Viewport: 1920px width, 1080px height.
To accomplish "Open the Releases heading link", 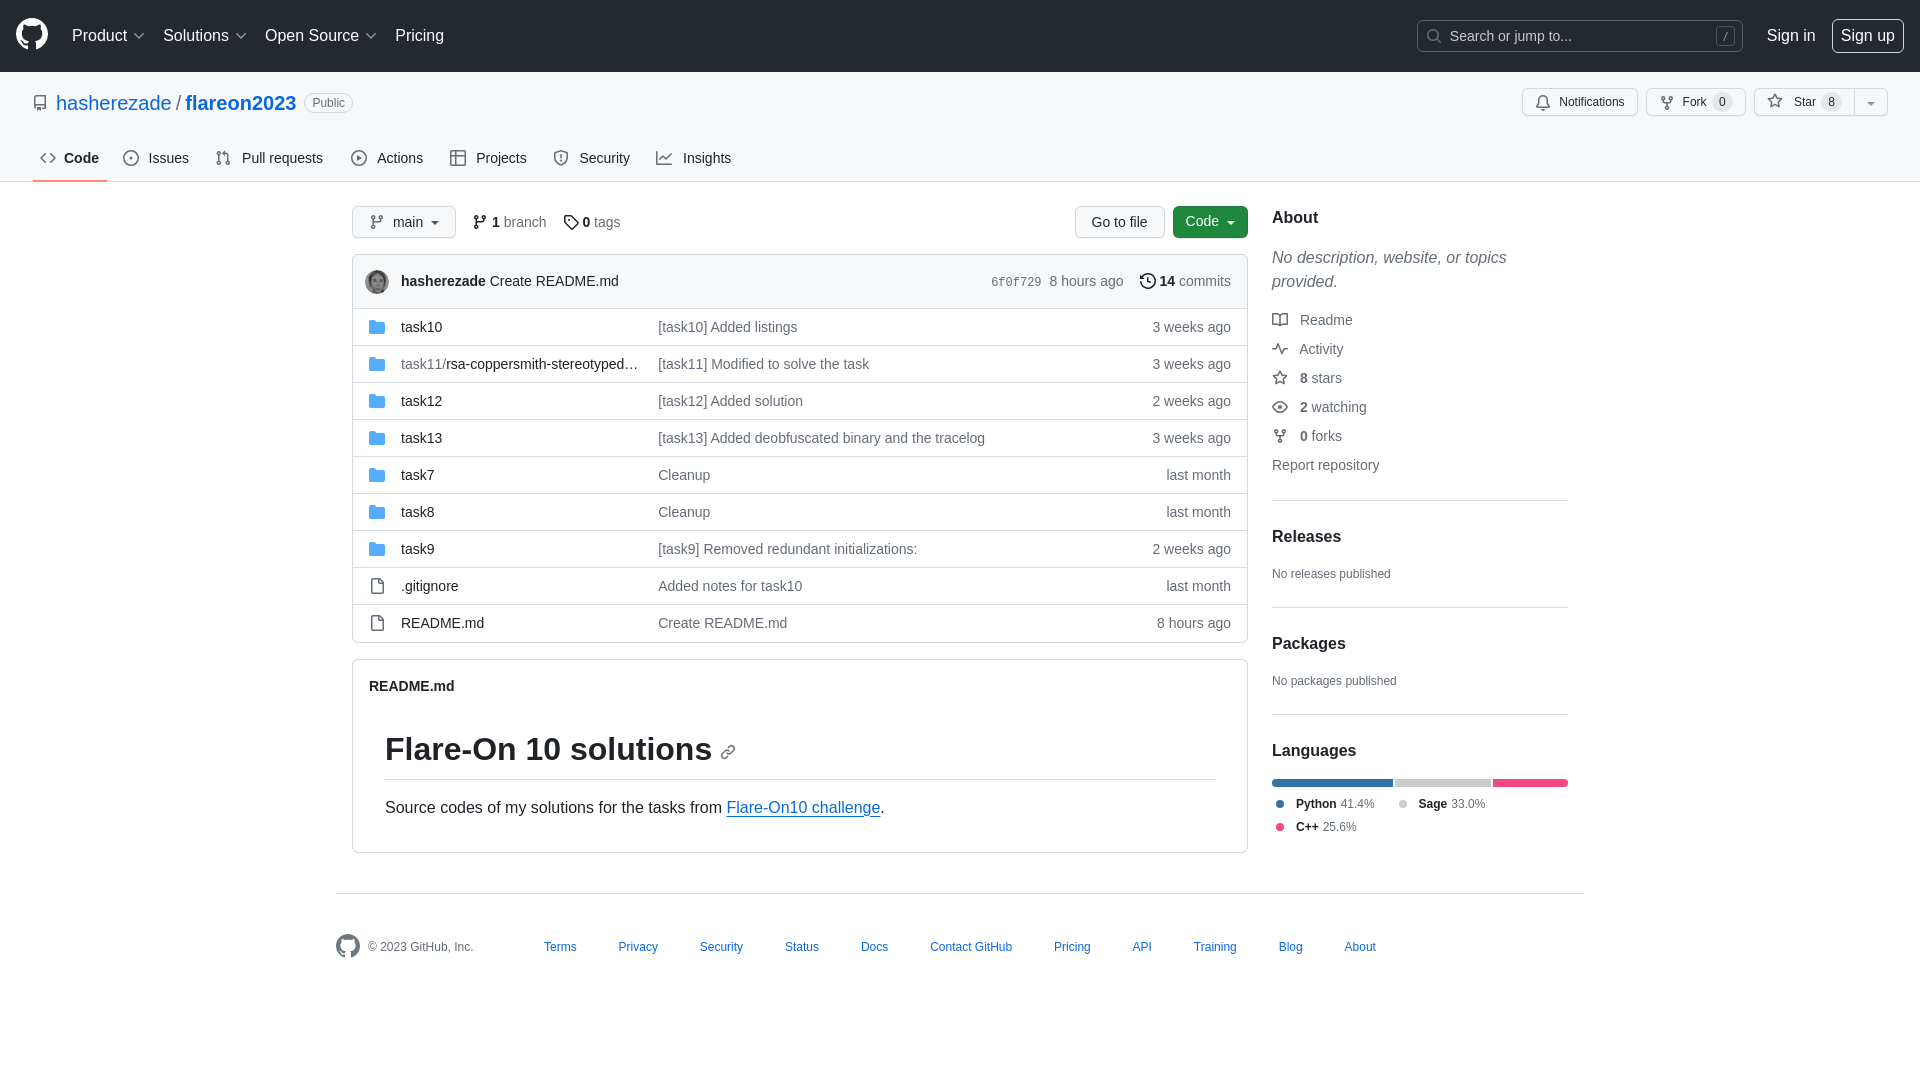I will coord(1306,537).
